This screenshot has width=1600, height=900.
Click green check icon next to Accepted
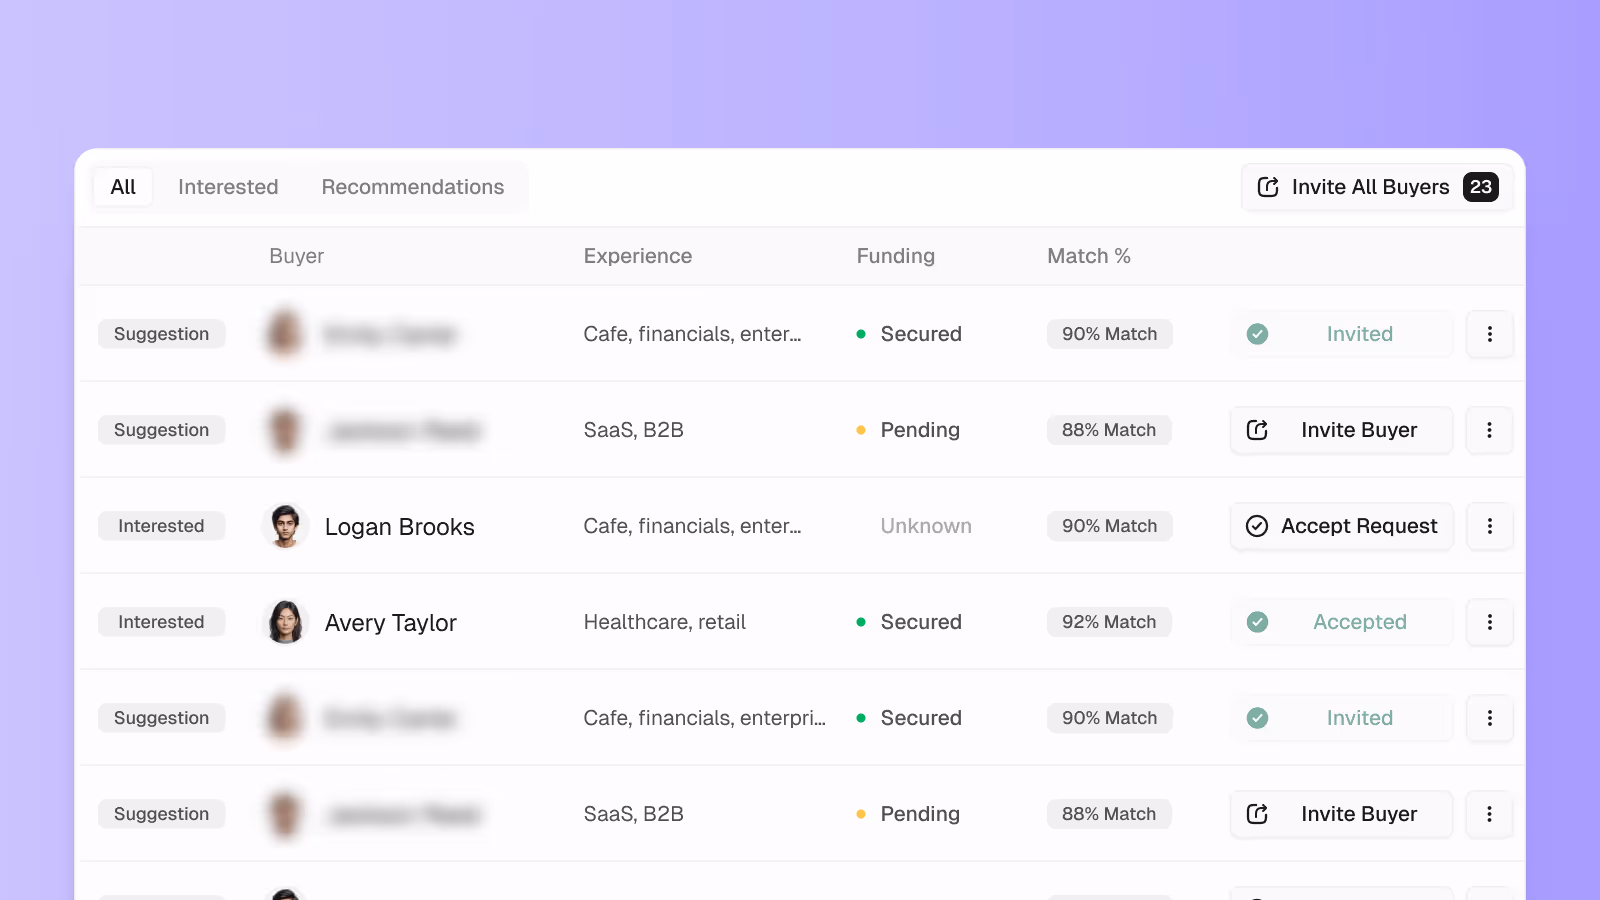tap(1257, 622)
